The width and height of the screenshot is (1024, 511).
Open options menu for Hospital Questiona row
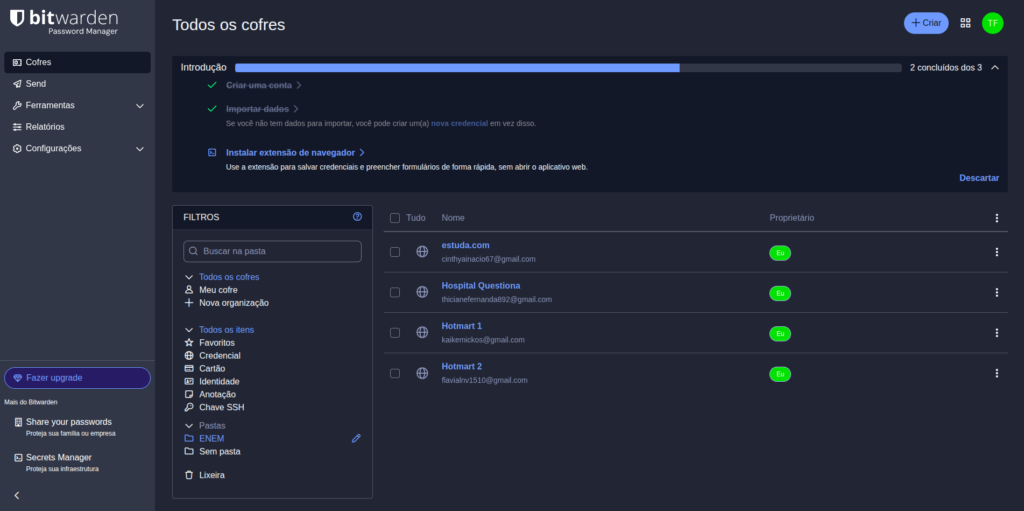997,293
